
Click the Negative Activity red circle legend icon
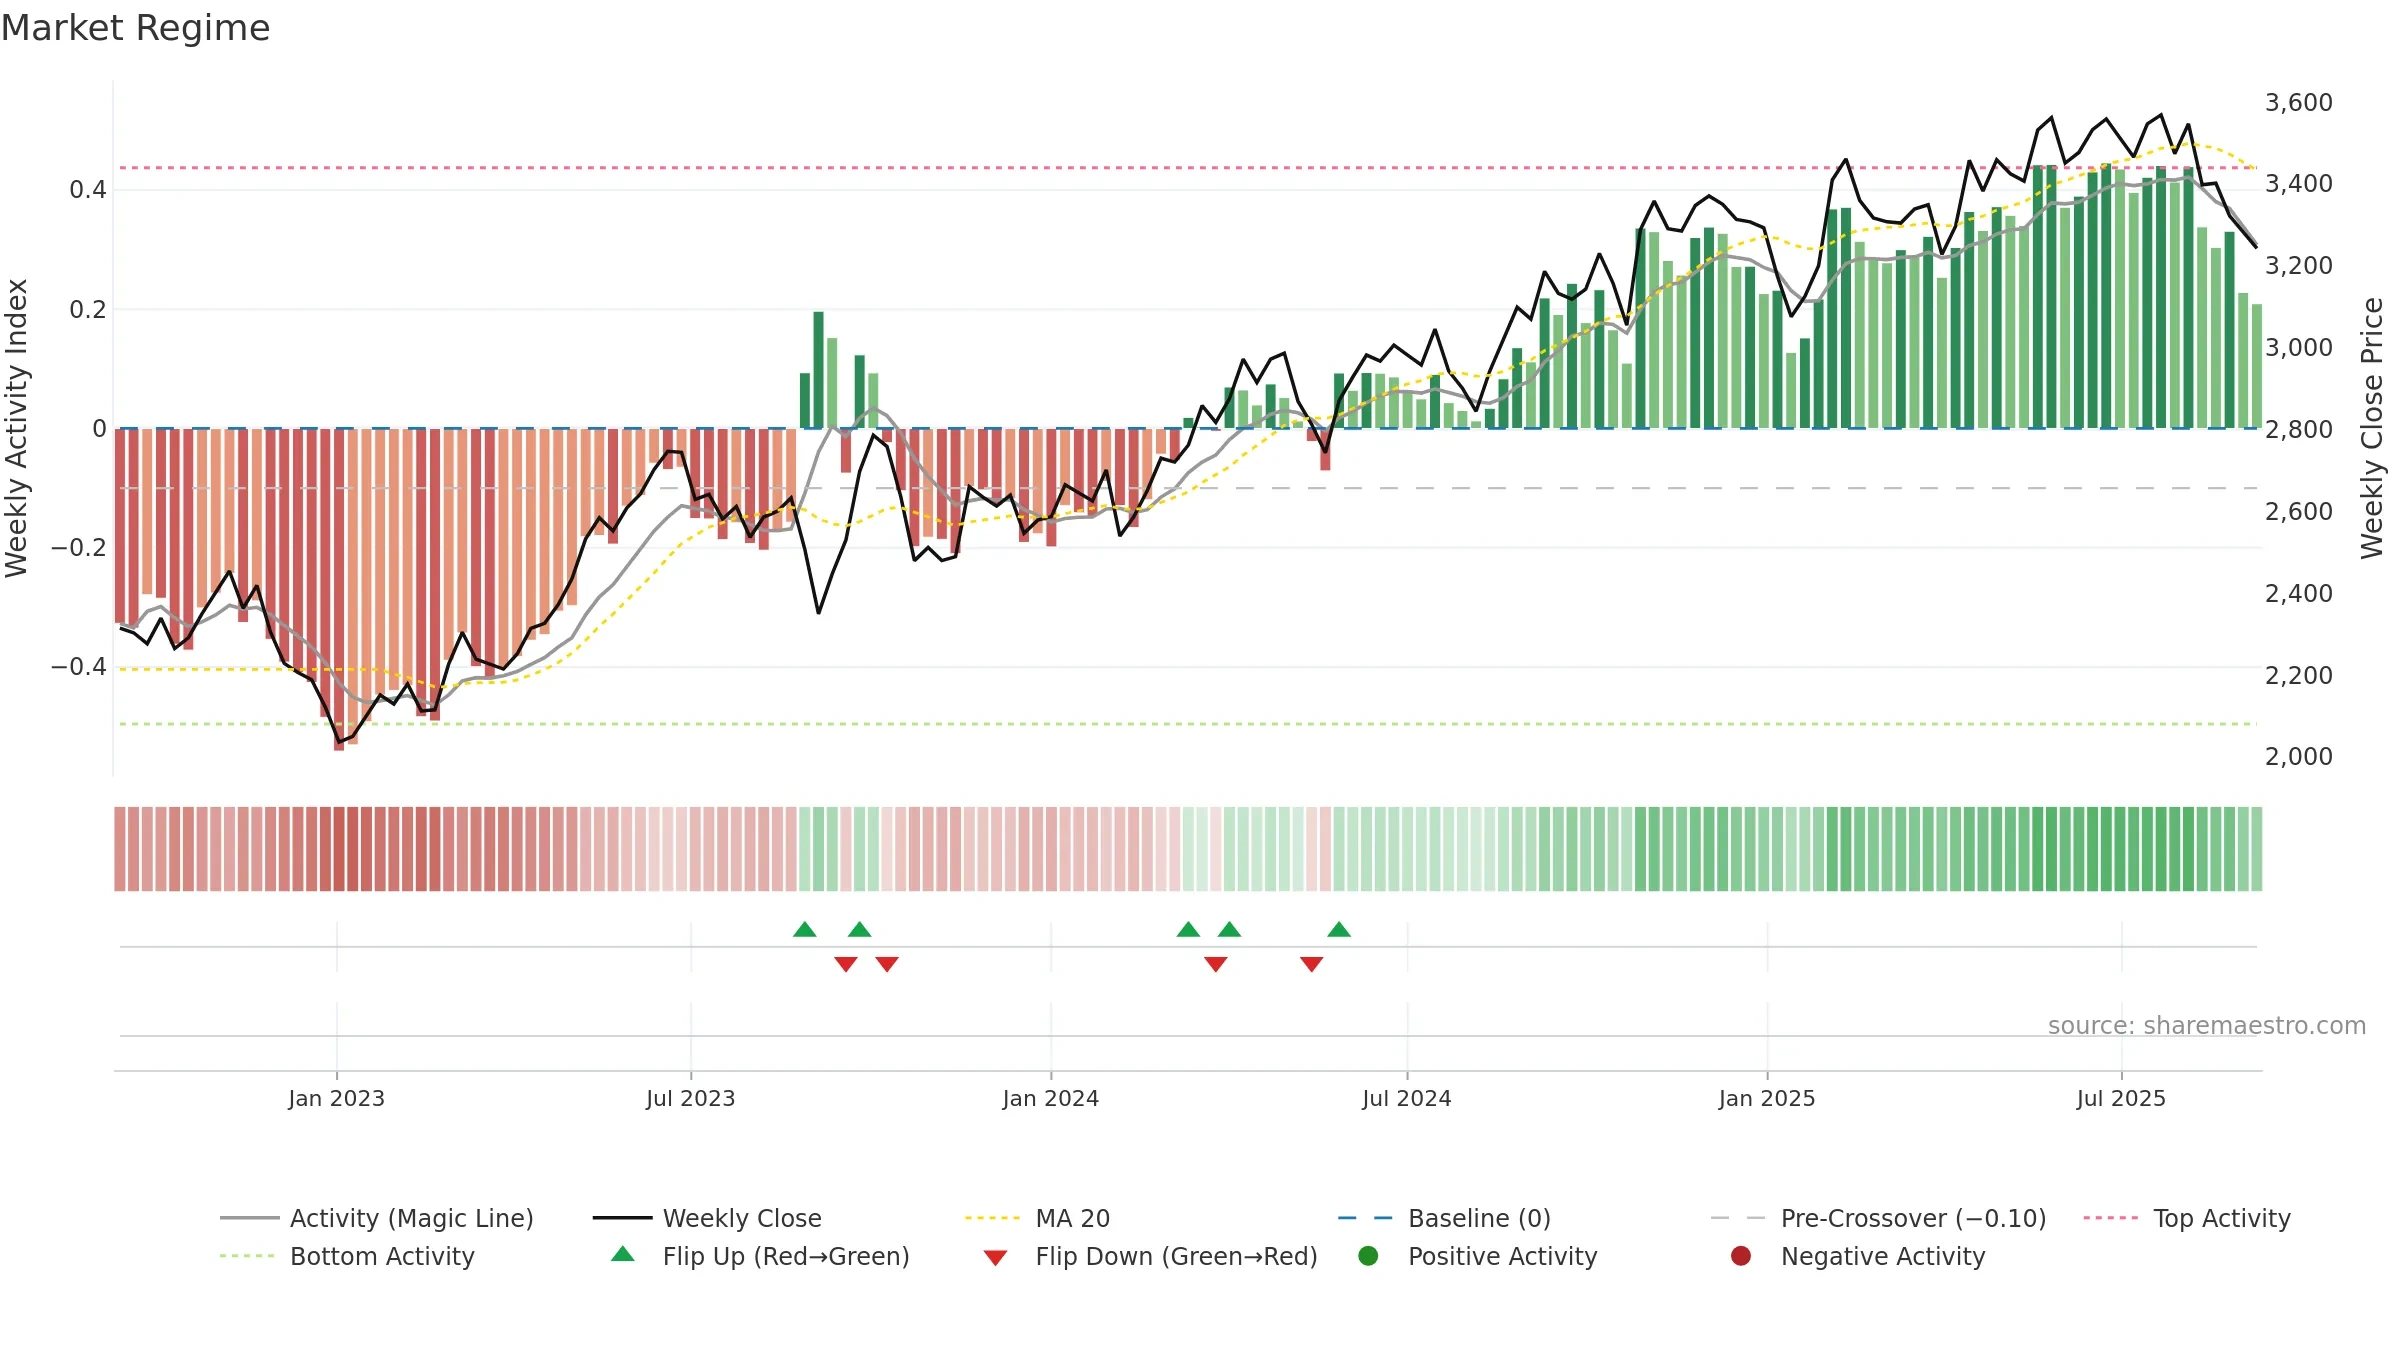1741,1256
